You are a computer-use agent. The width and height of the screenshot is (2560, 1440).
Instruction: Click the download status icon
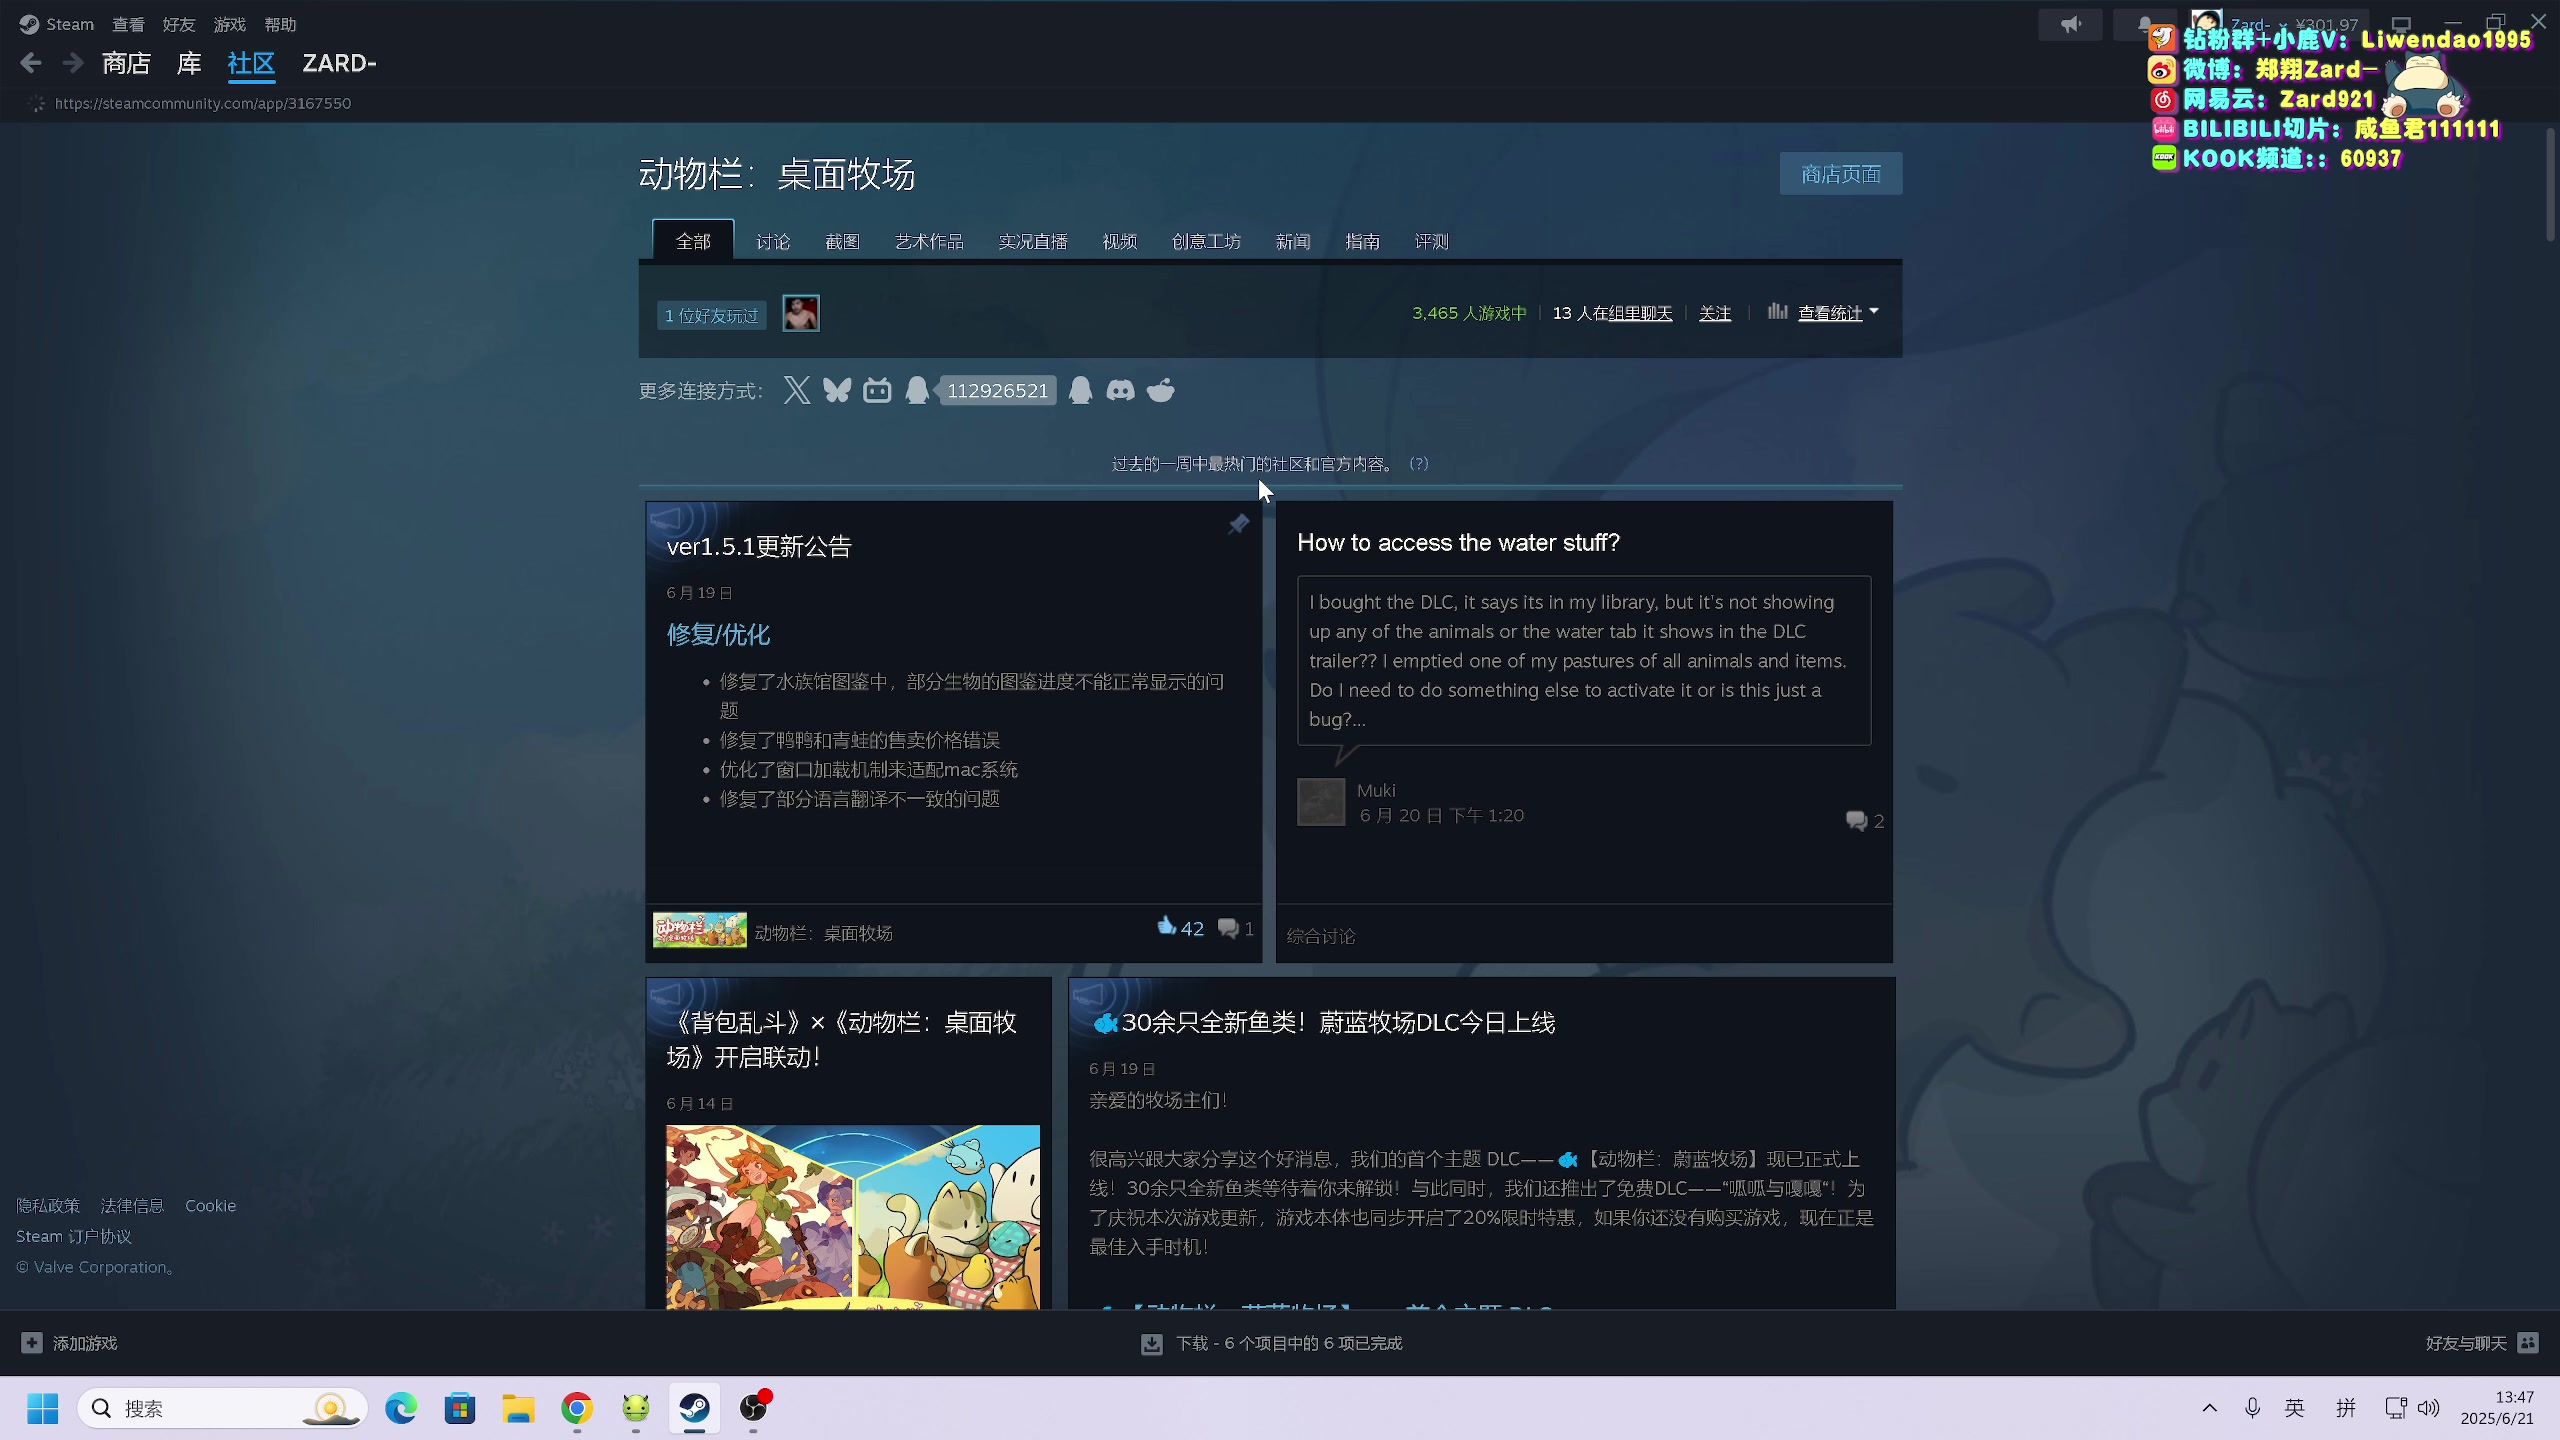pyautogui.click(x=1152, y=1344)
